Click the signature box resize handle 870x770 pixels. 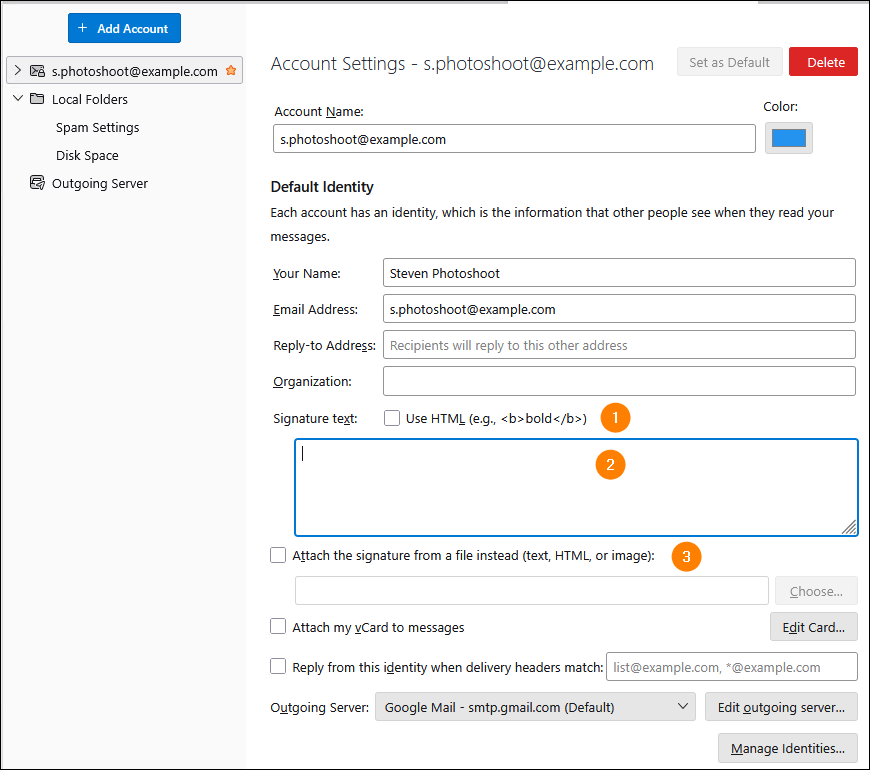pos(849,527)
